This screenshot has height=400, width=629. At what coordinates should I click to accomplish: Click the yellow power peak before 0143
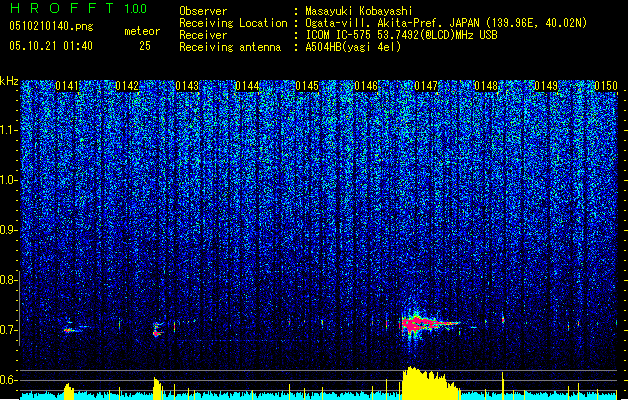tap(158, 388)
